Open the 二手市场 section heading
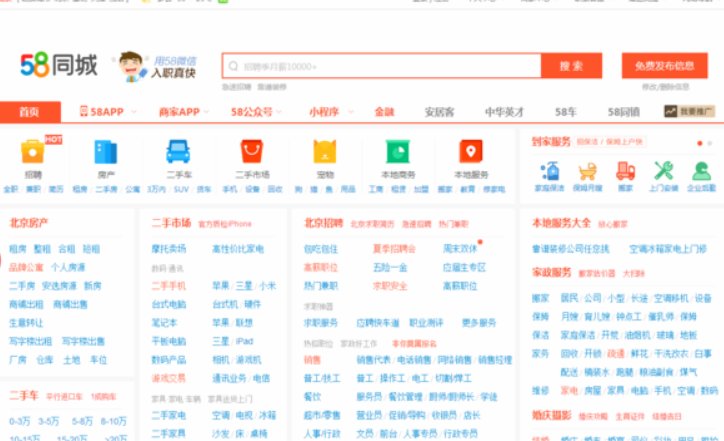 [x=171, y=223]
